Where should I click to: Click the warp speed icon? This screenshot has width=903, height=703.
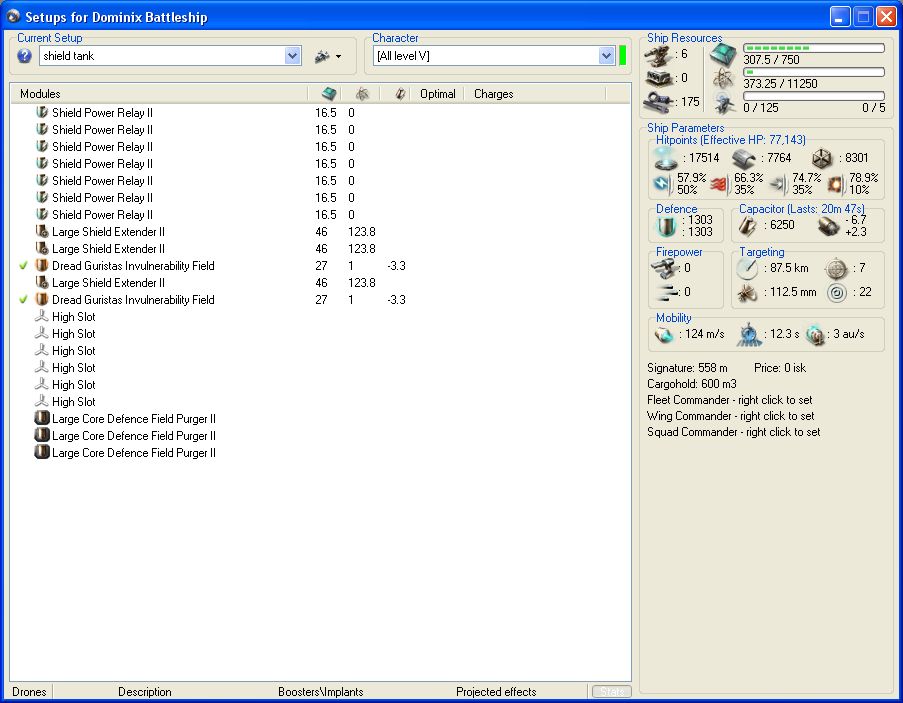[x=815, y=335]
